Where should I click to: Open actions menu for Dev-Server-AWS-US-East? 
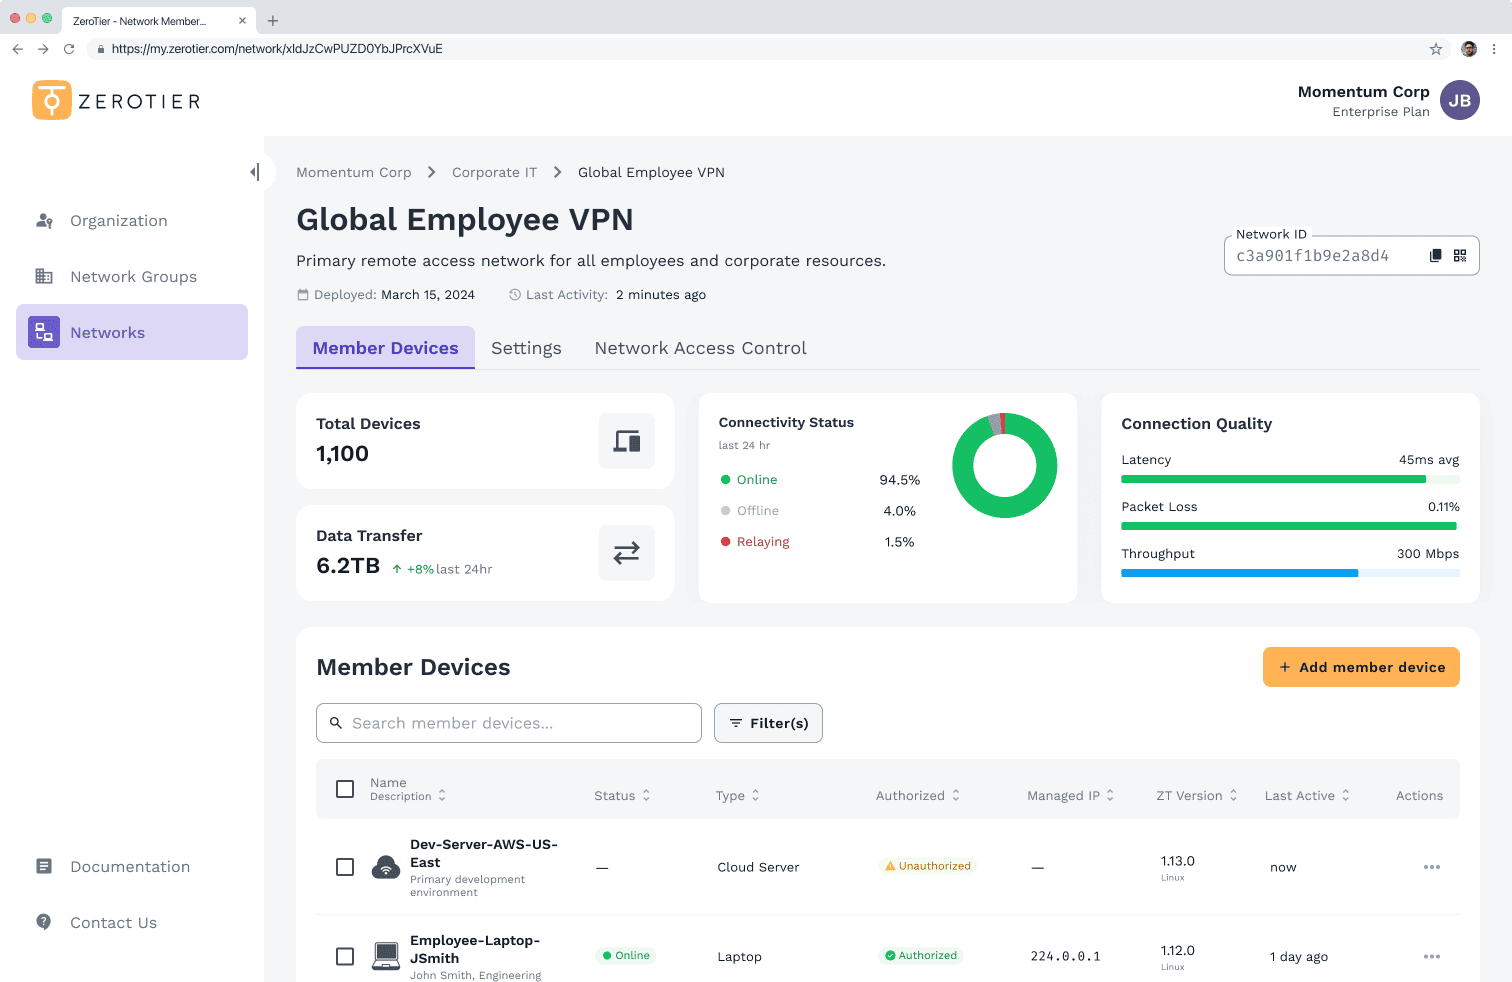coord(1431,867)
